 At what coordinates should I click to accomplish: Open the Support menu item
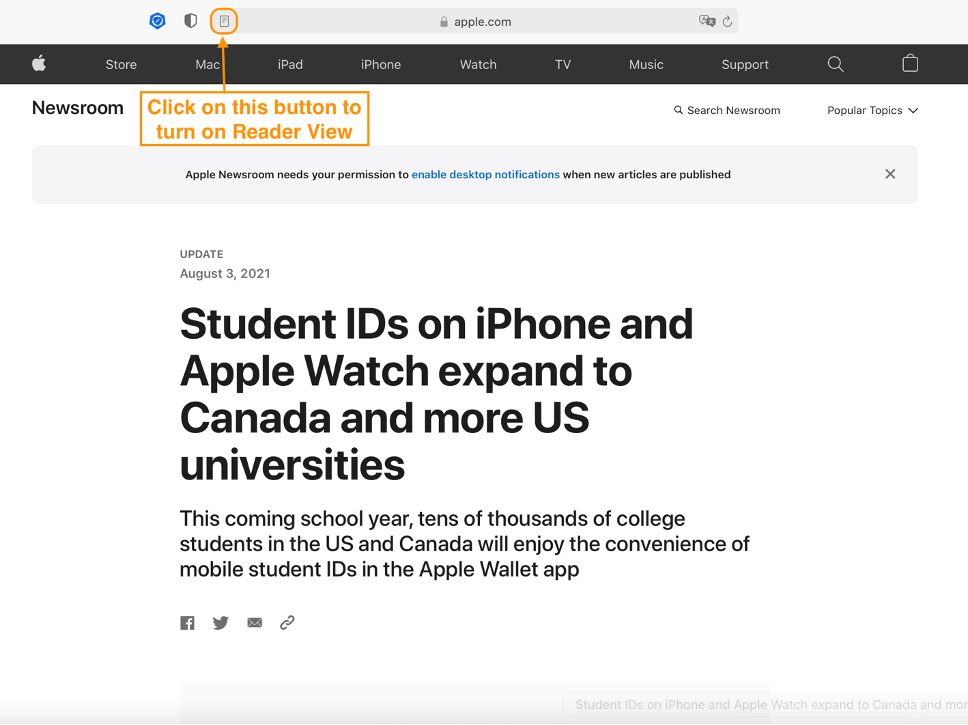pyautogui.click(x=745, y=64)
